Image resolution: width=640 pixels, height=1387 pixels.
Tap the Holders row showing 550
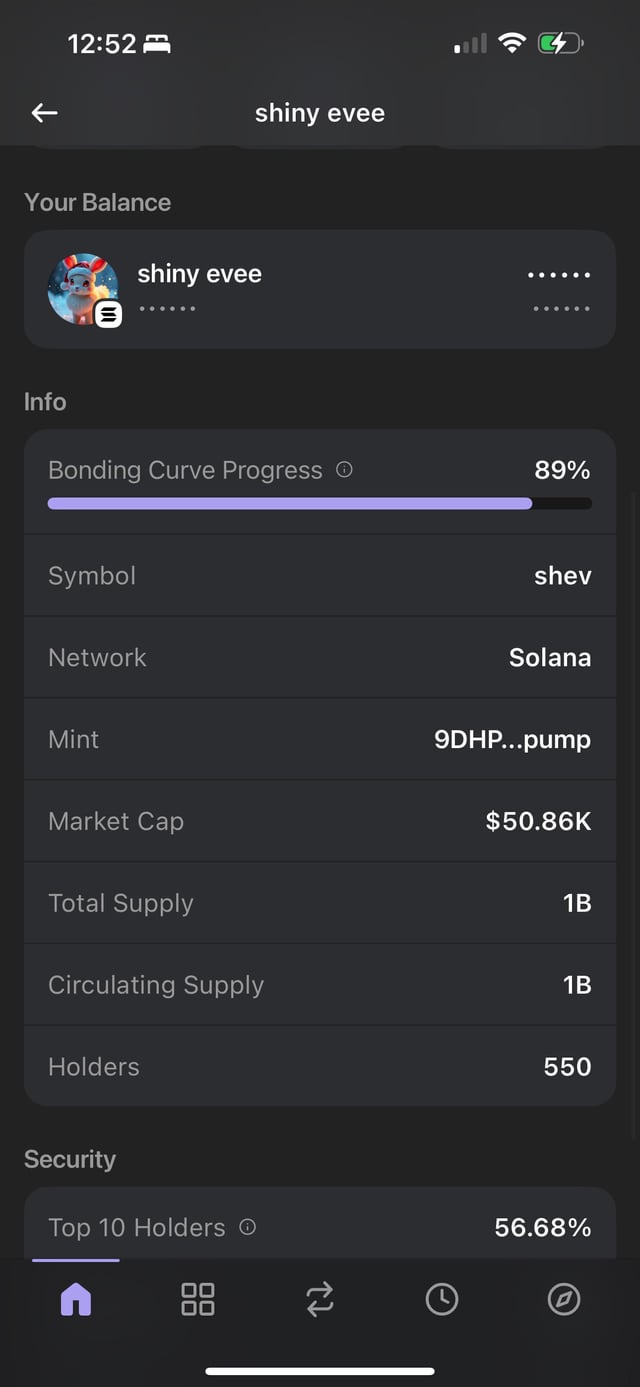[320, 1067]
